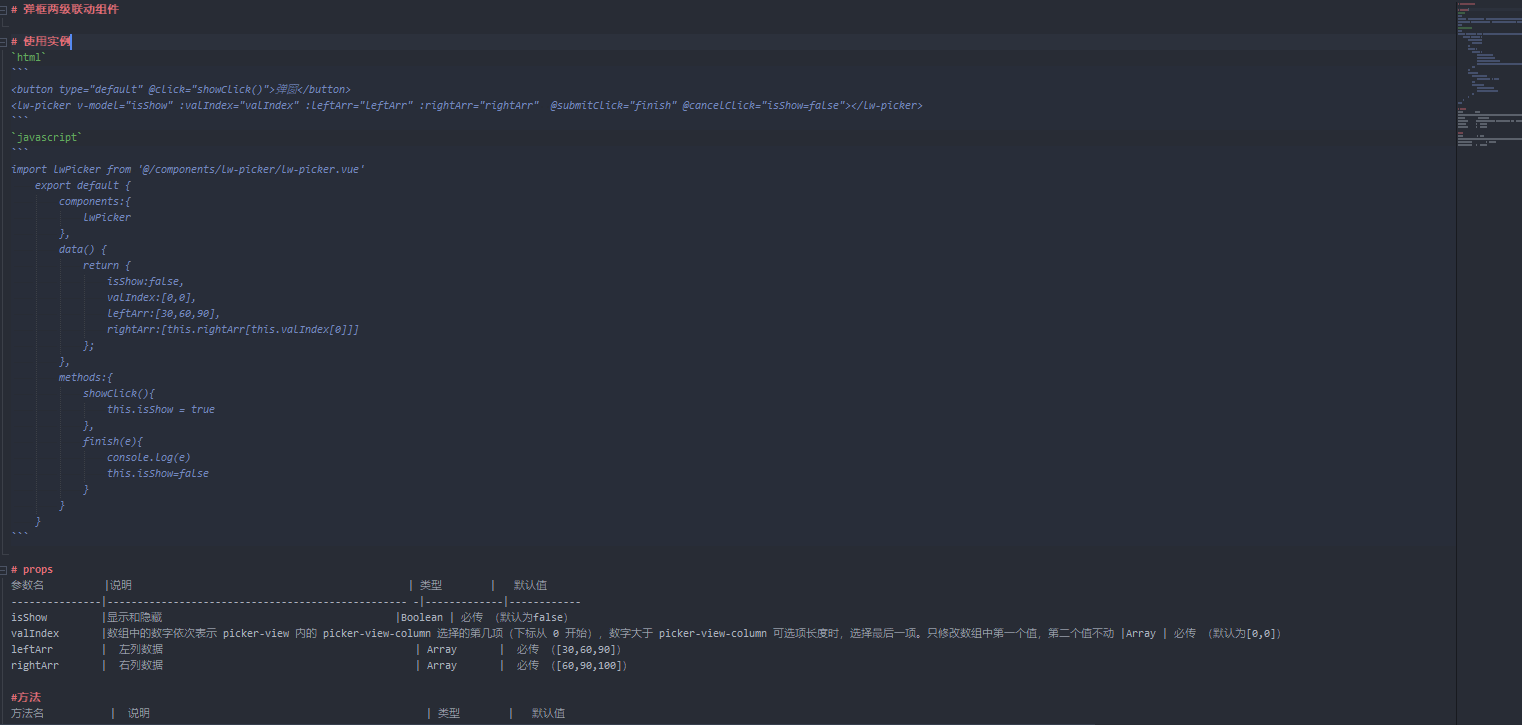Click the 'return {' line
This screenshot has width=1522, height=725.
[x=107, y=265]
